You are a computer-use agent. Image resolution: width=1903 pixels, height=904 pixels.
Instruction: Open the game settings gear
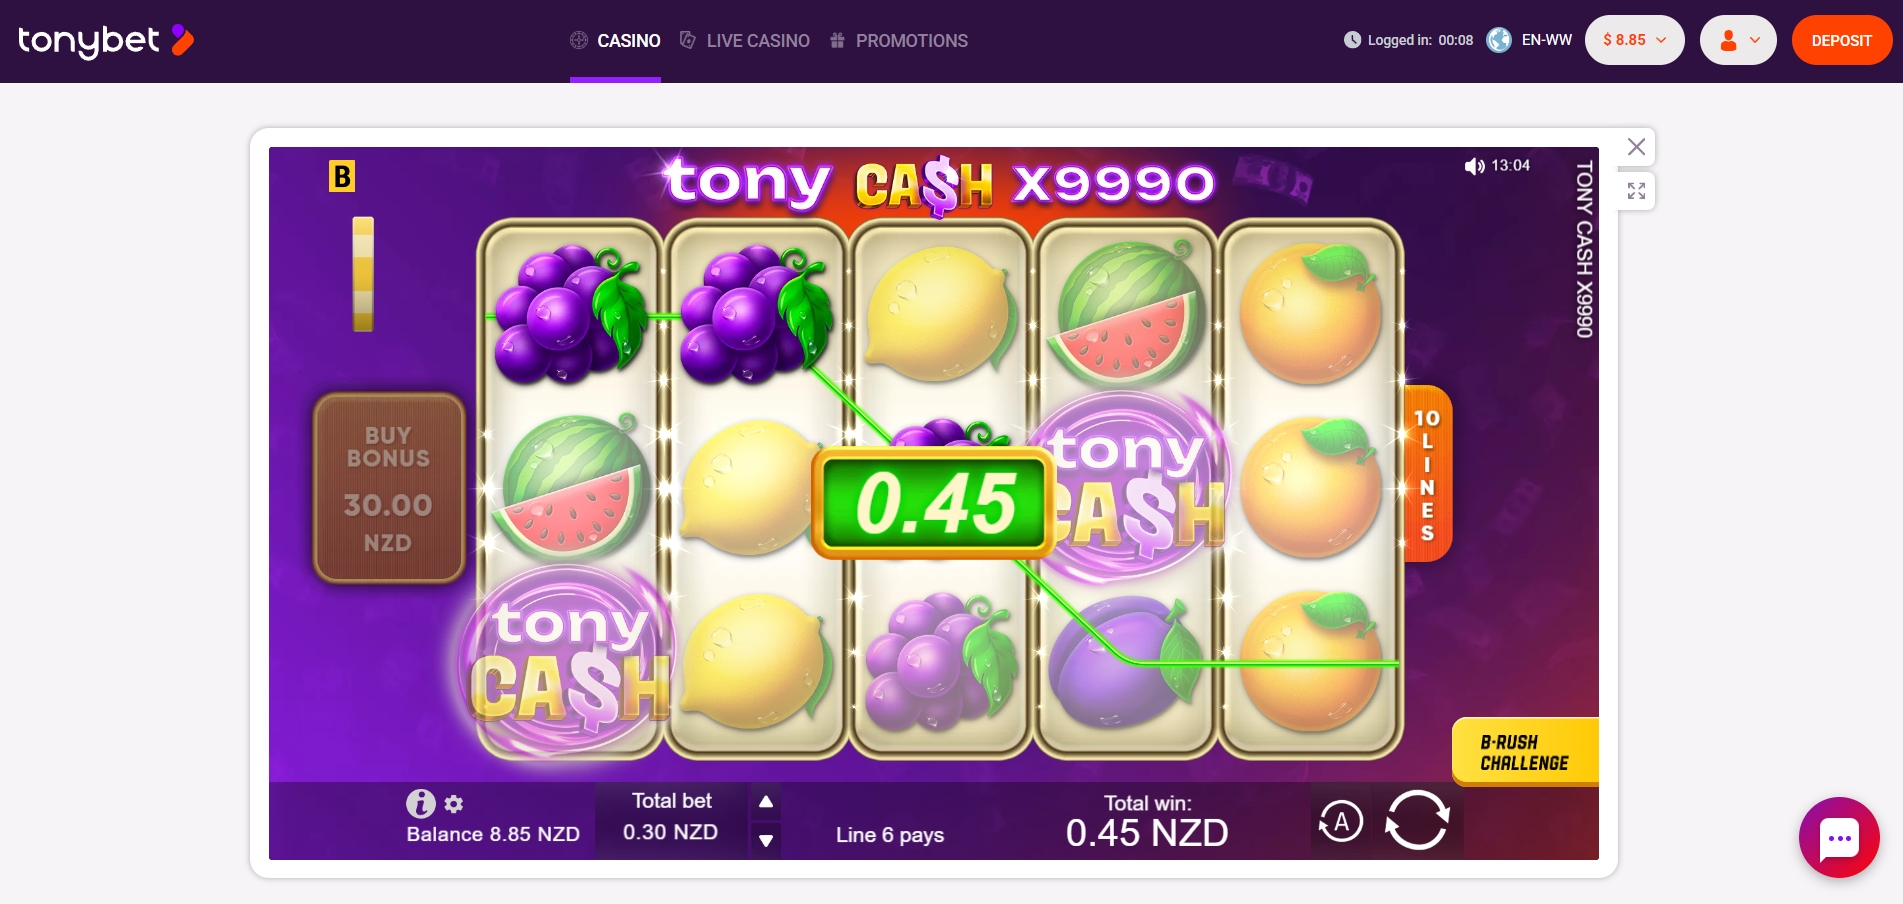[454, 804]
